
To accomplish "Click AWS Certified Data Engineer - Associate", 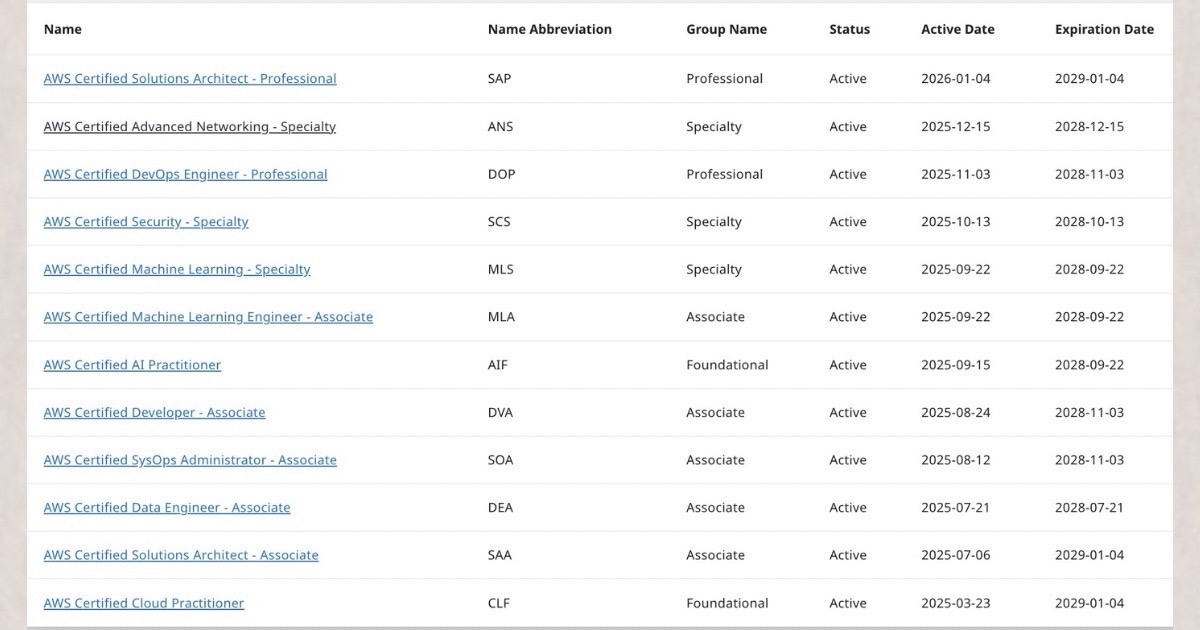I will point(167,508).
